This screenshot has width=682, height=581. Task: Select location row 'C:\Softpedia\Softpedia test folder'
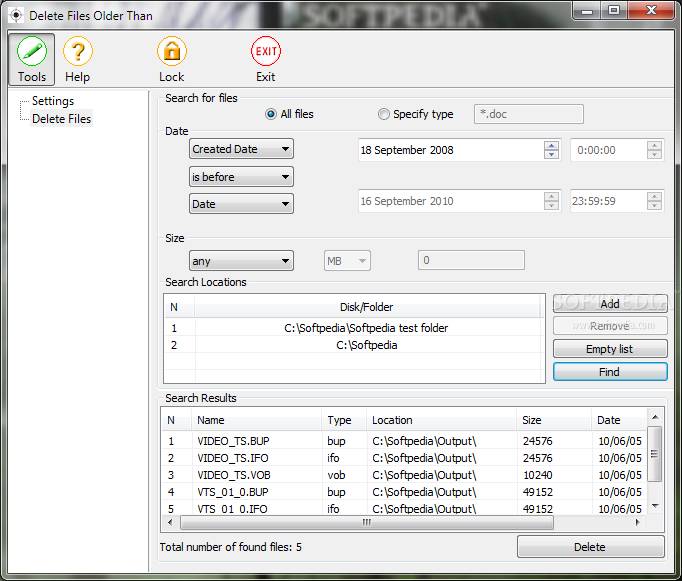354,328
